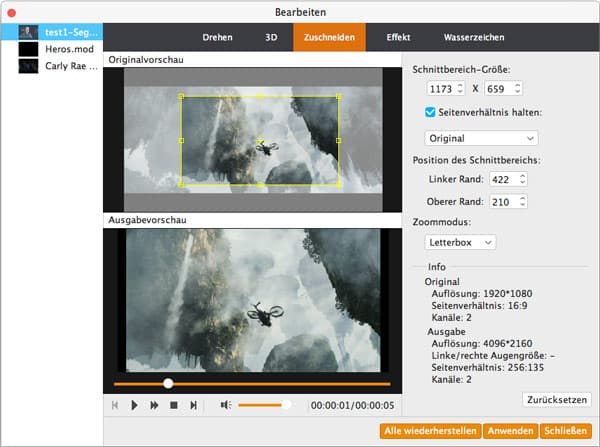This screenshot has height=447, width=600.
Task: Switch to the Drehen tab
Action: pyautogui.click(x=217, y=38)
